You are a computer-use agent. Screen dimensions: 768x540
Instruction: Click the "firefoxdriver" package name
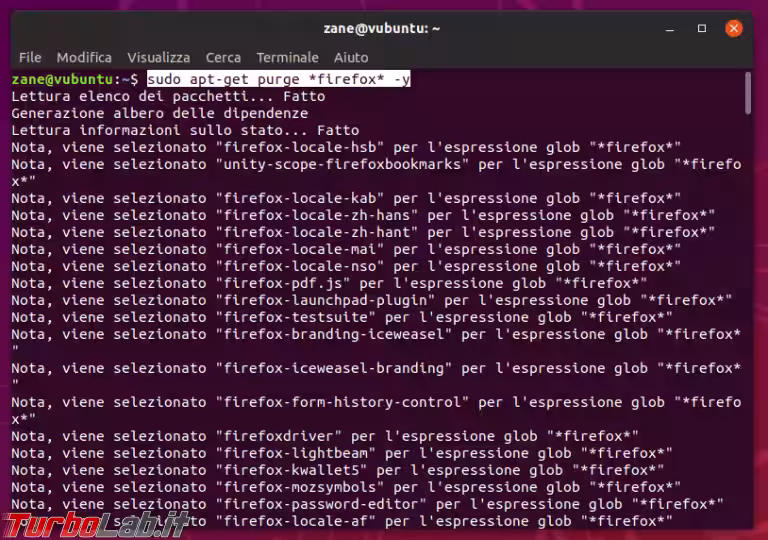[279, 436]
